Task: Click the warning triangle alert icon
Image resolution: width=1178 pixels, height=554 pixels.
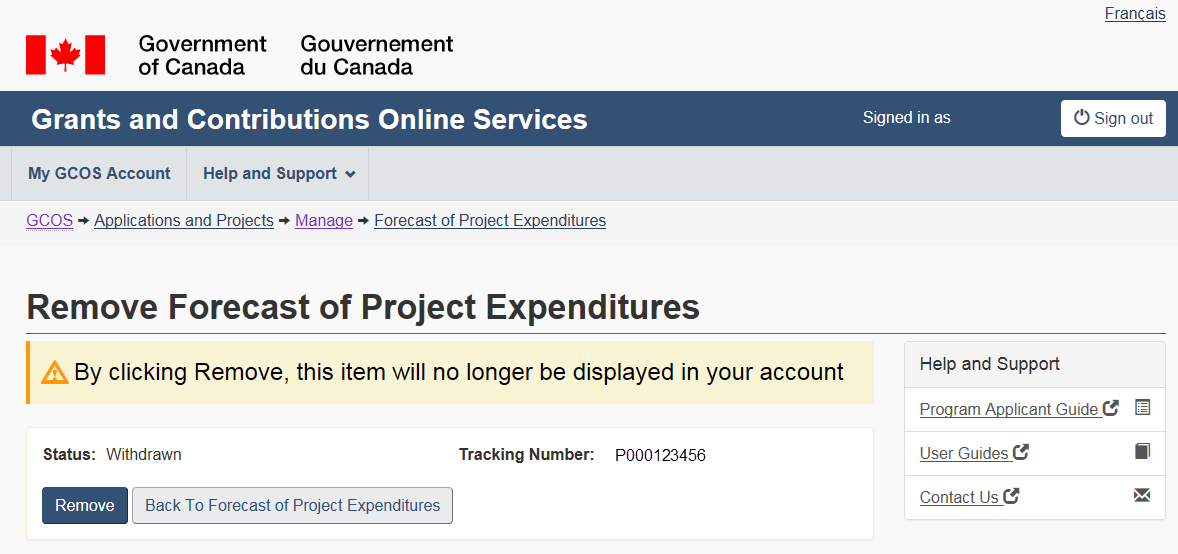Action: click(x=54, y=373)
